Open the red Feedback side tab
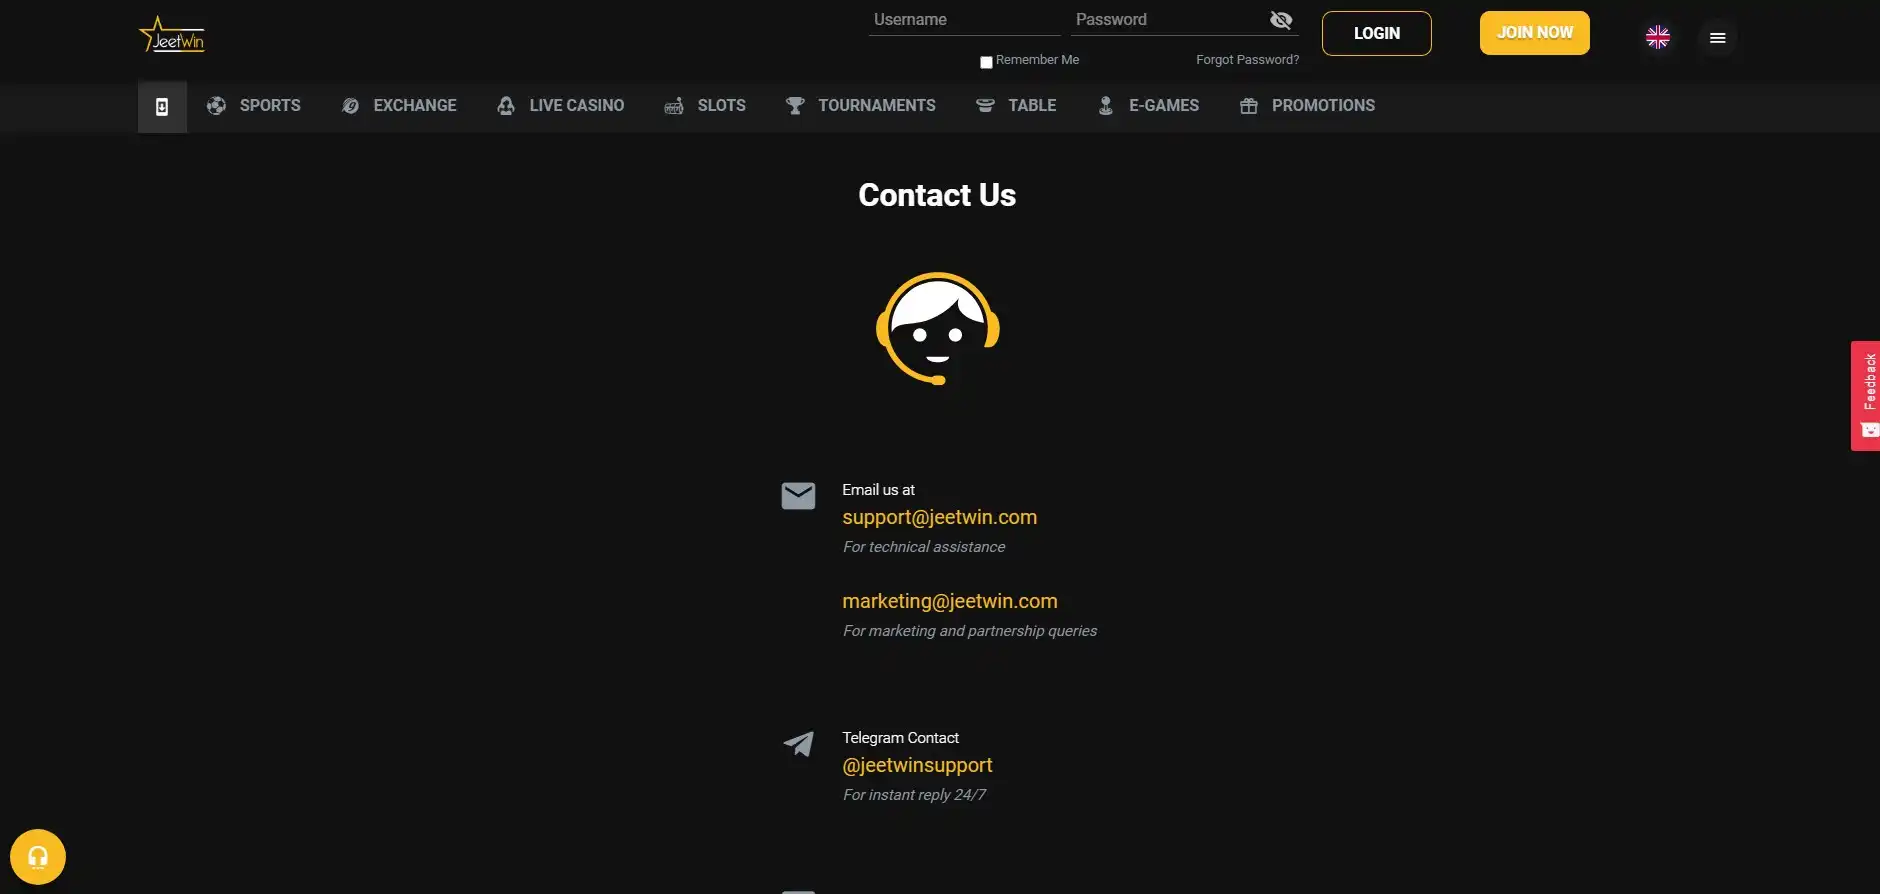Image resolution: width=1880 pixels, height=894 pixels. pos(1866,395)
